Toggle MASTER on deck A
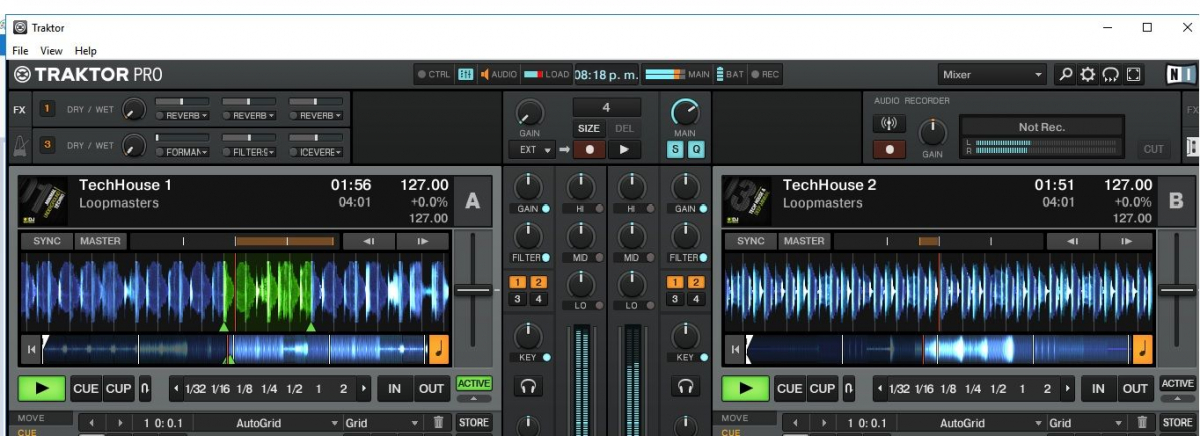1200x436 pixels. coord(100,241)
